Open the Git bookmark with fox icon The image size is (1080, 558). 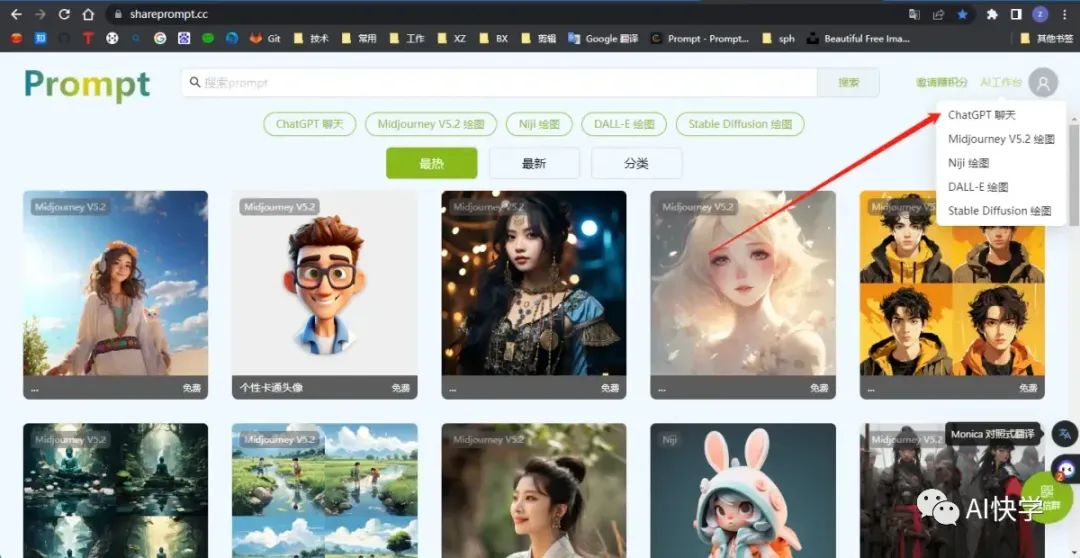pos(265,39)
